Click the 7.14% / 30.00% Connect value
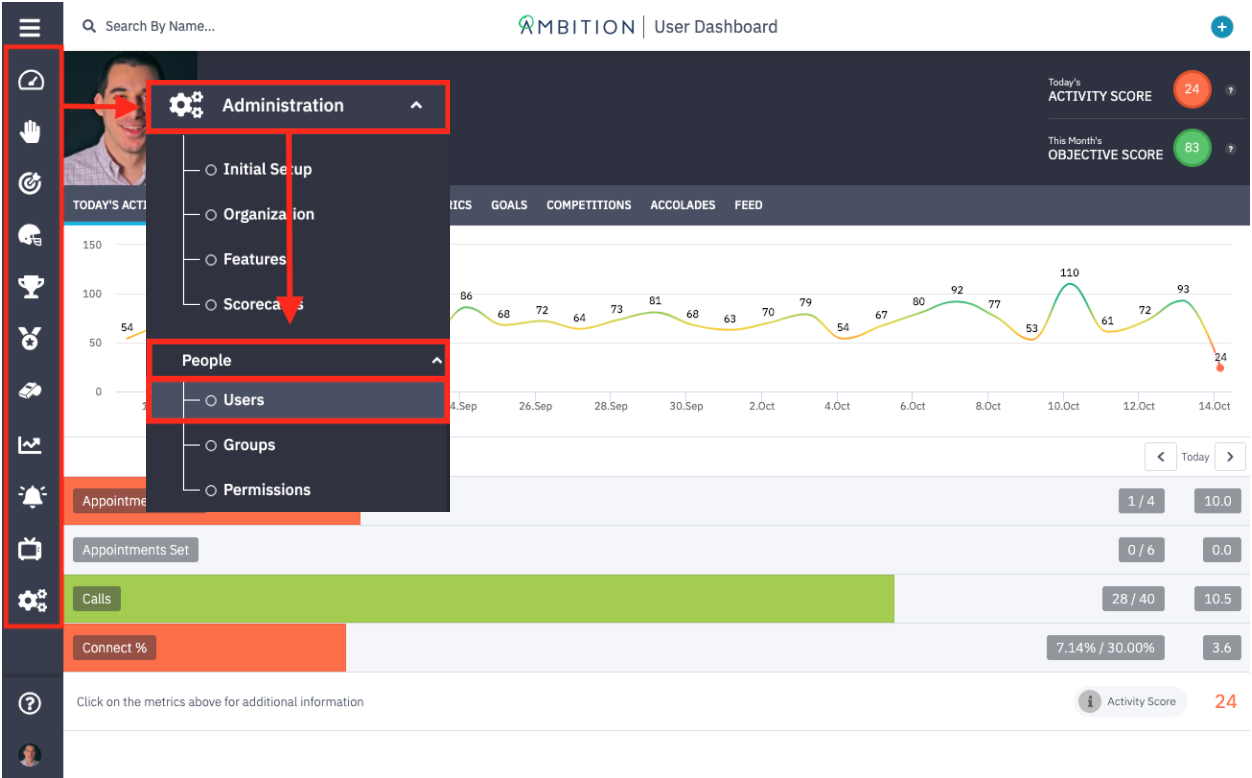1252x778 pixels. [1105, 648]
